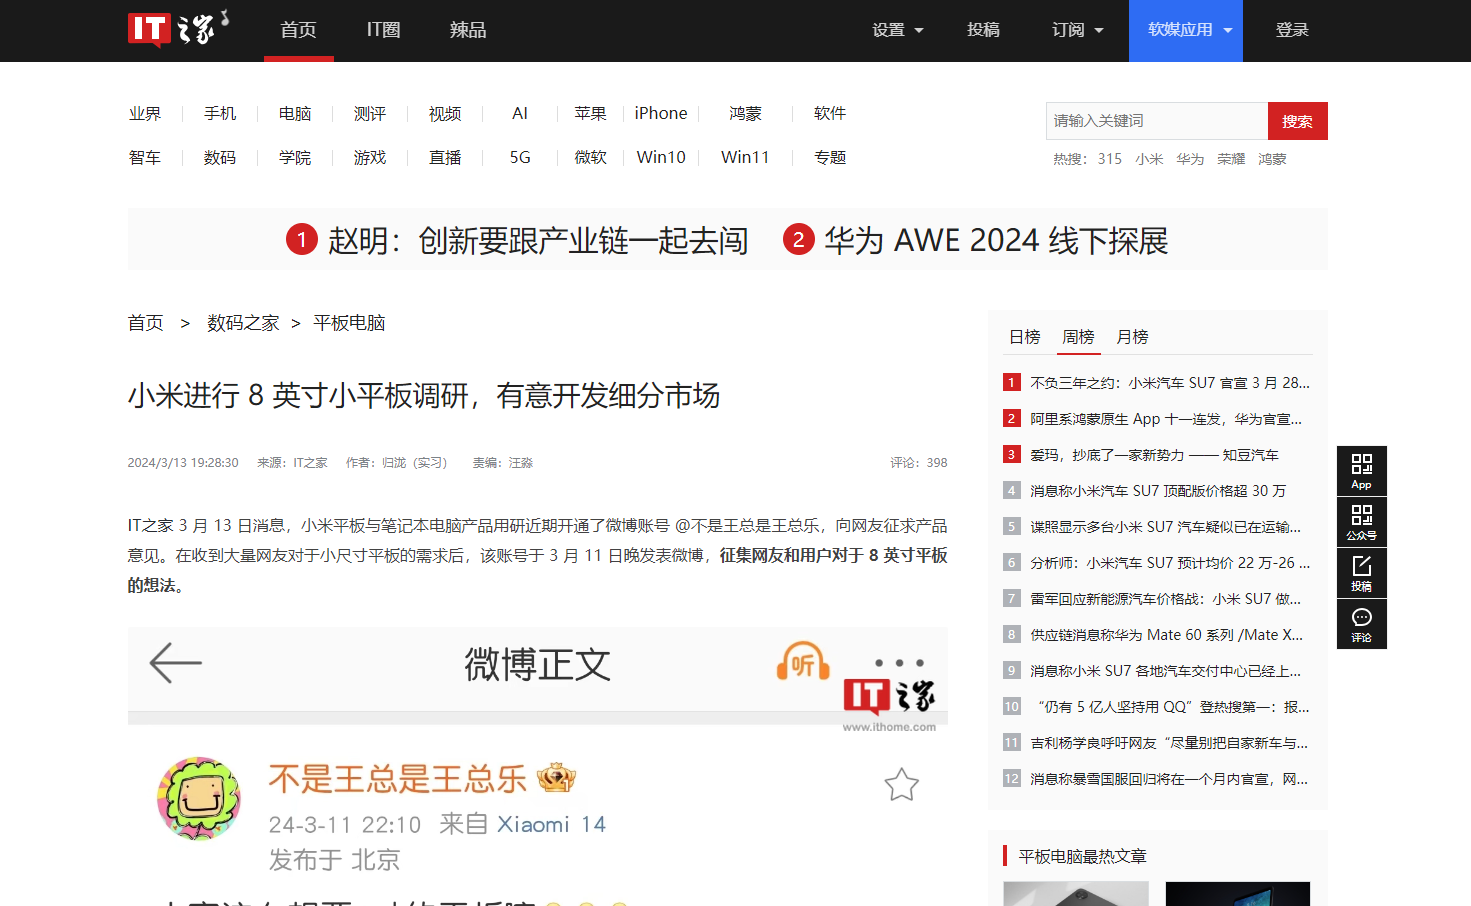Click breadcrumb 数码之家
Image resolution: width=1471 pixels, height=906 pixels.
tap(243, 323)
